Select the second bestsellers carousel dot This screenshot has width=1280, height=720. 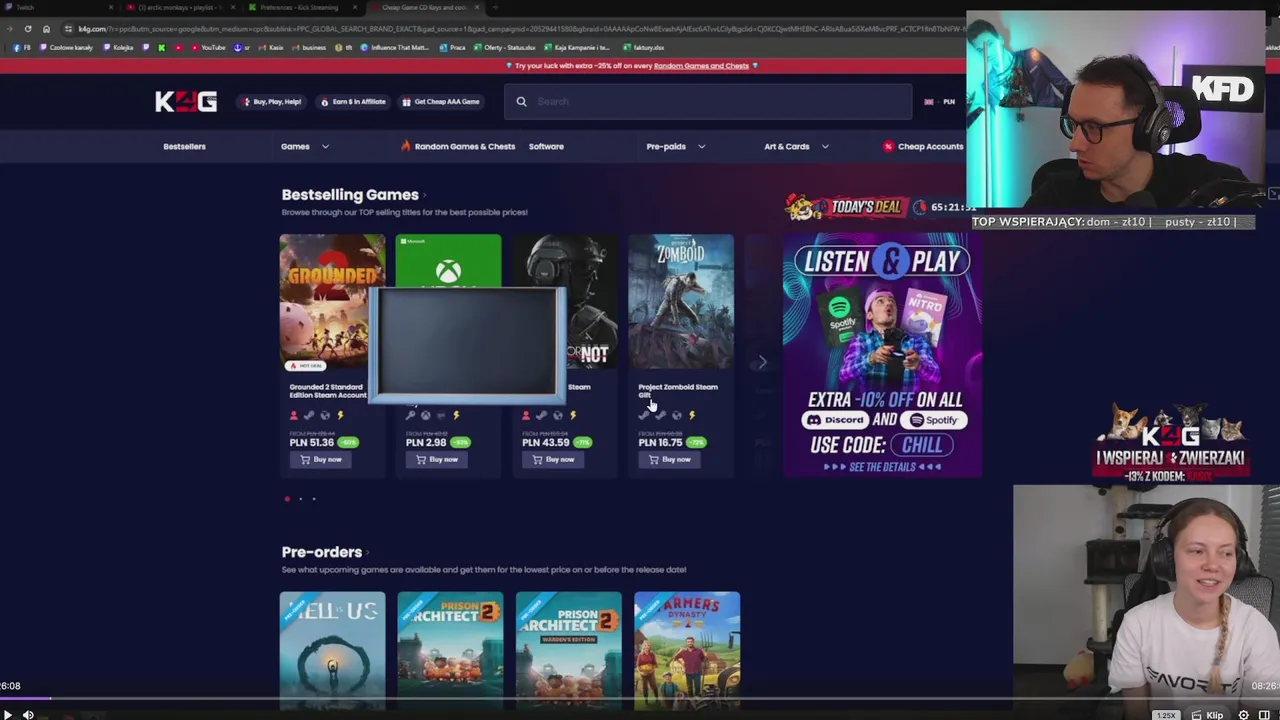[300, 498]
